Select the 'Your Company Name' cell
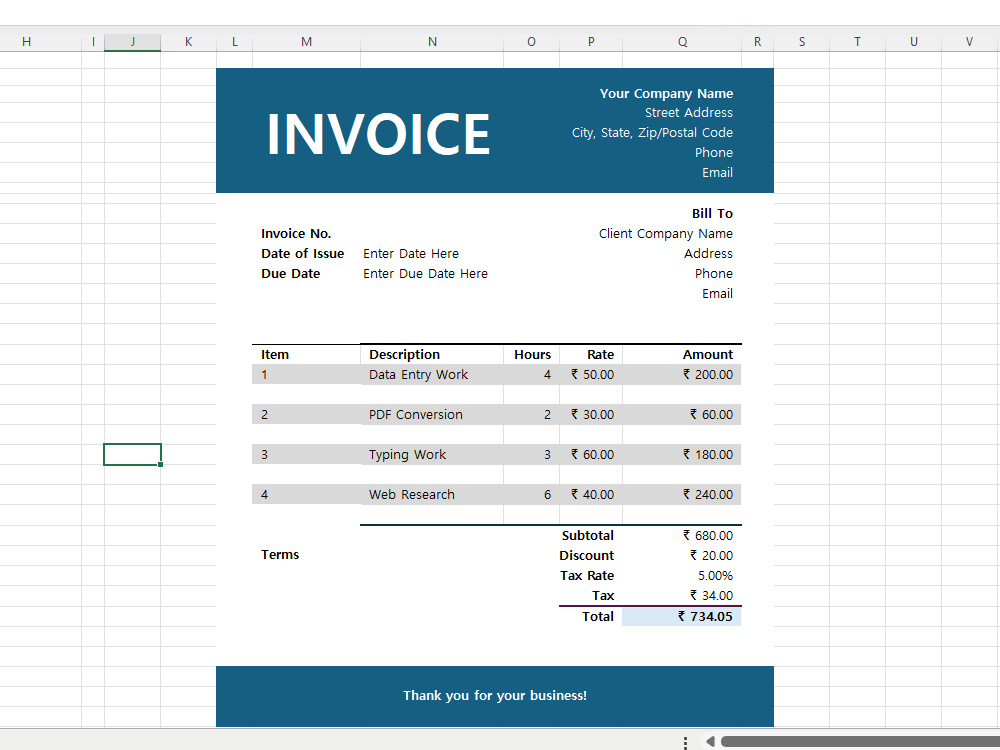The width and height of the screenshot is (1000, 750). 666,93
